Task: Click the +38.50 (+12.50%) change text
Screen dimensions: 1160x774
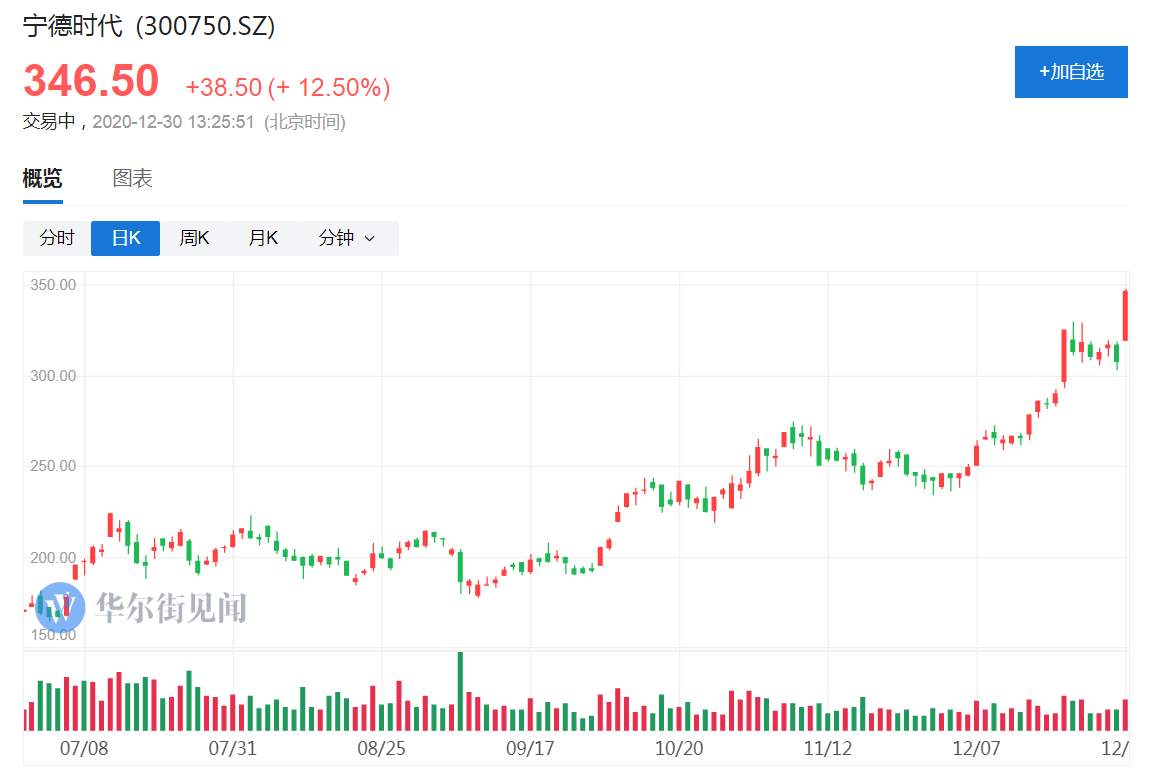Action: pyautogui.click(x=288, y=87)
